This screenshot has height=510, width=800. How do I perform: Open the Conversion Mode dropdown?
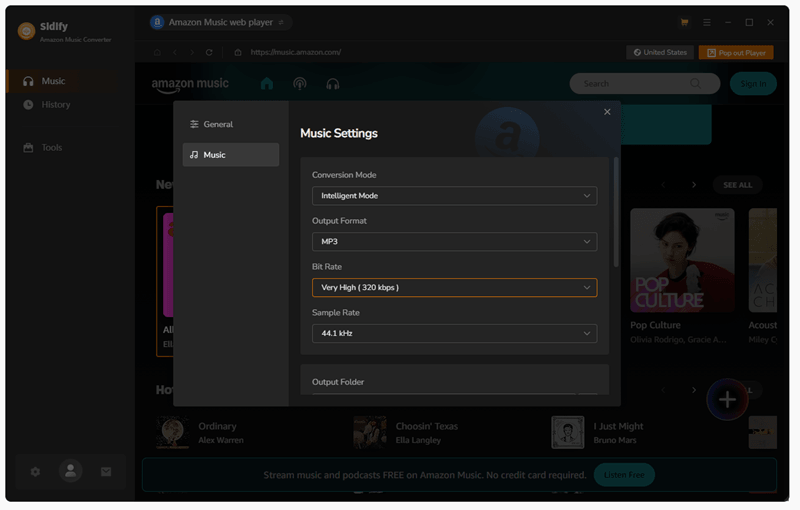(455, 196)
